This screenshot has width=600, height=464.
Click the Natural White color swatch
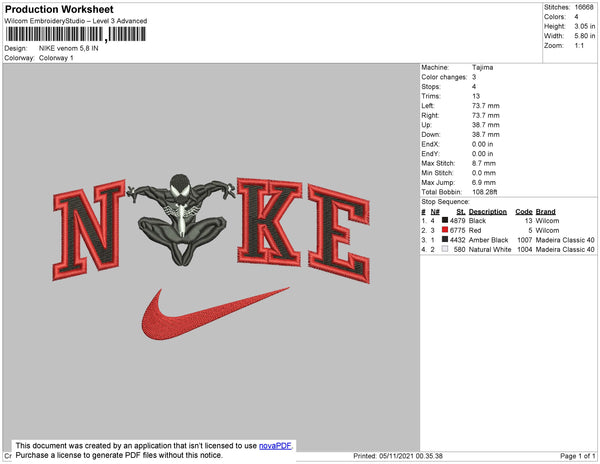pyautogui.click(x=445, y=249)
